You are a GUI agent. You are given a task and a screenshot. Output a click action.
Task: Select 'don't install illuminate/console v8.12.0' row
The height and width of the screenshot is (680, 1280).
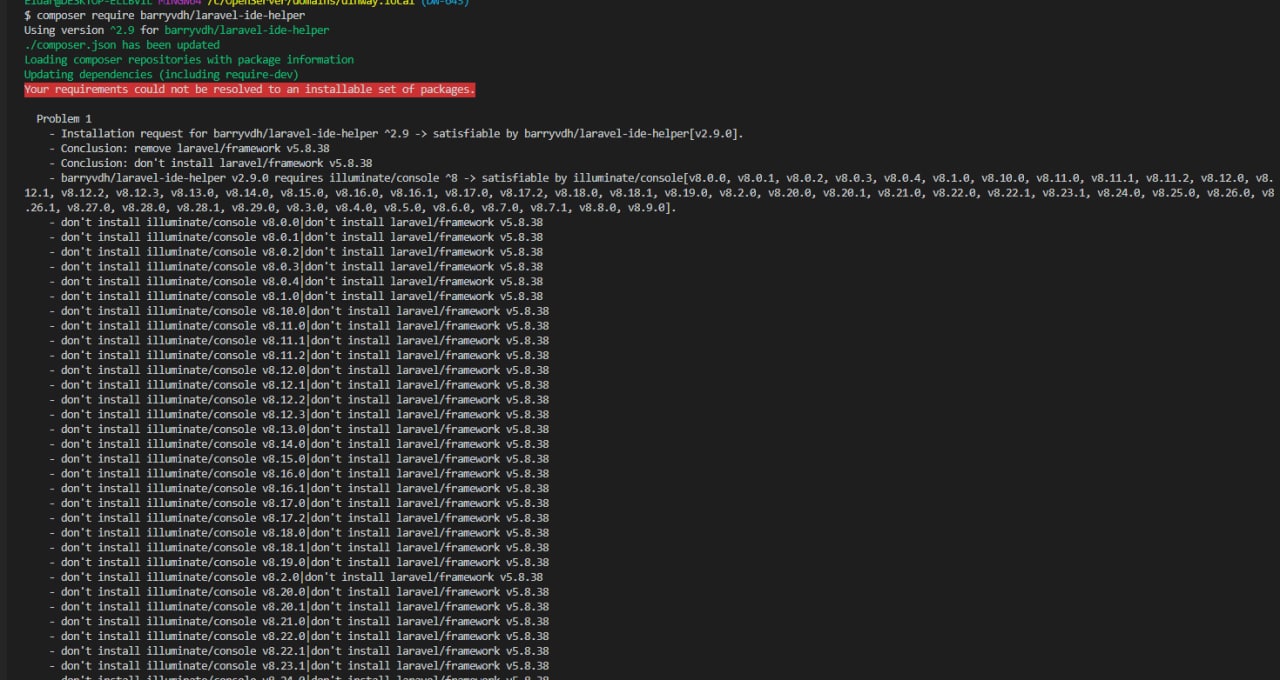pyautogui.click(x=299, y=370)
